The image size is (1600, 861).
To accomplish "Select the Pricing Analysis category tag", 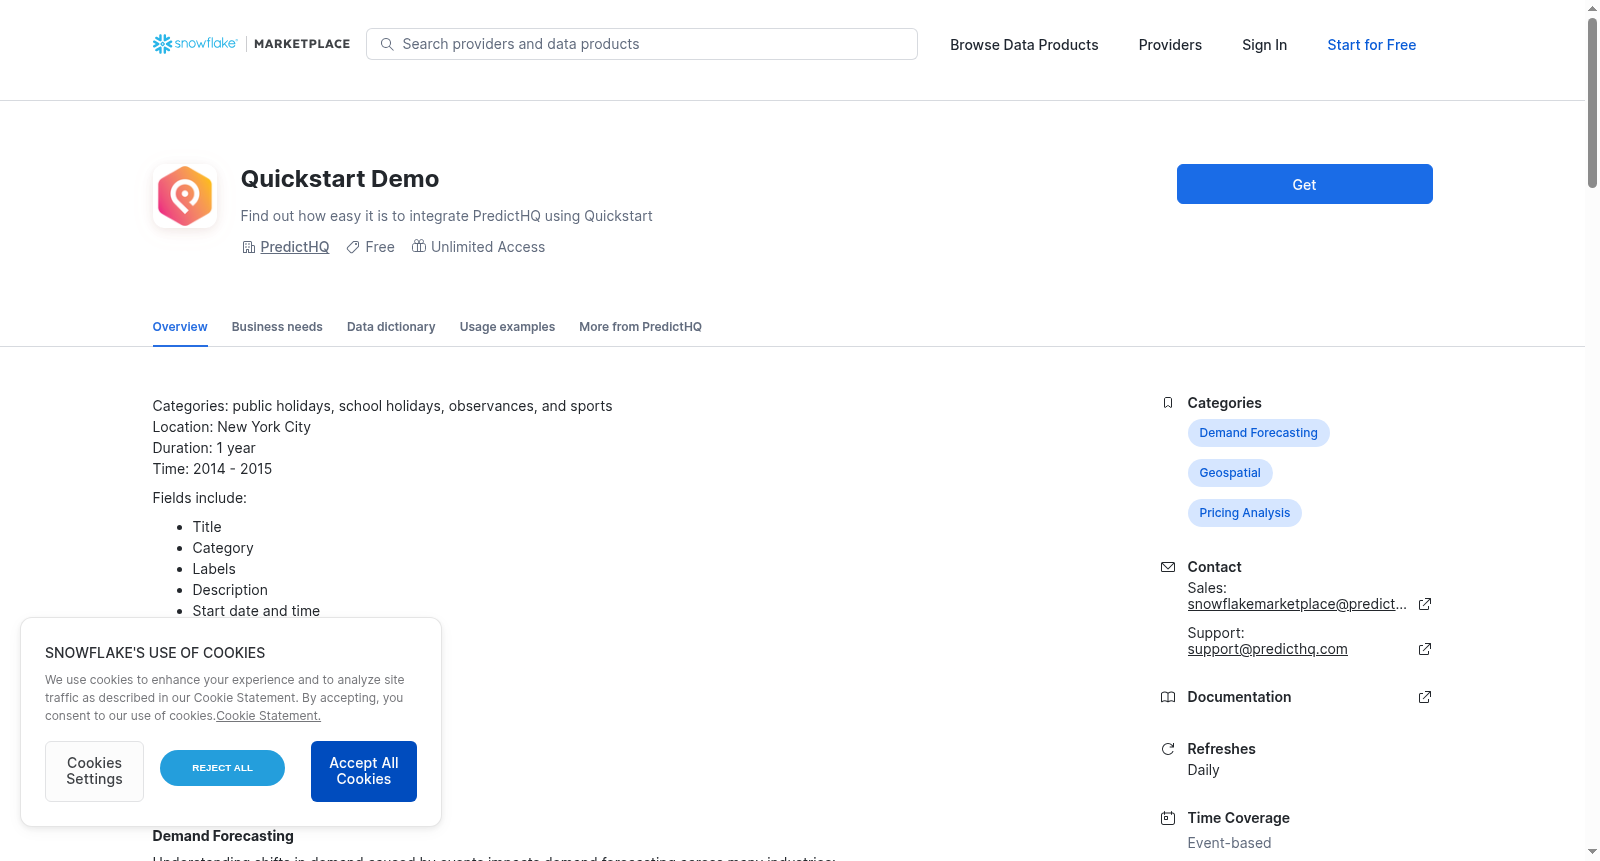I will click(x=1244, y=513).
